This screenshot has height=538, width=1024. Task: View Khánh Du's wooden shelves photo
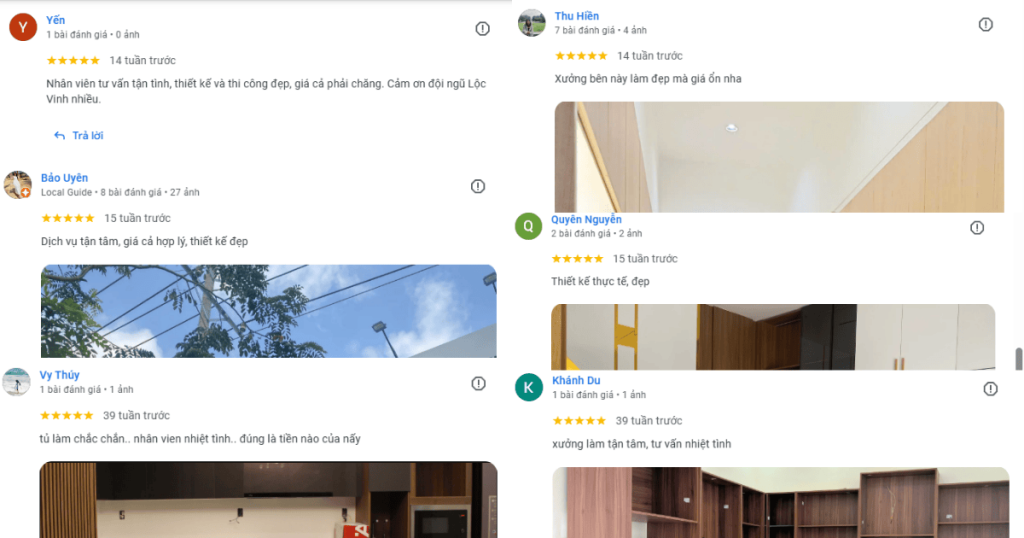780,502
